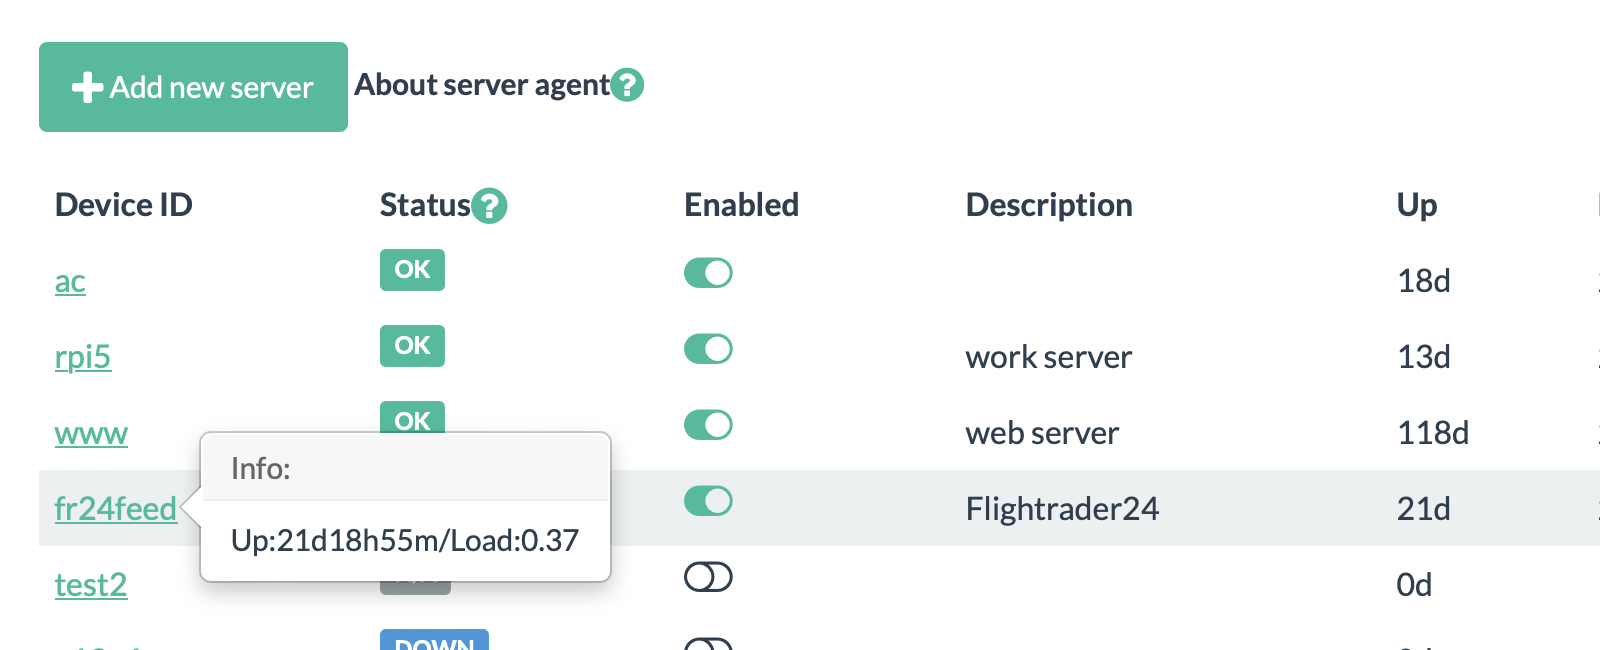Disable the ac server toggle
This screenshot has width=1600, height=650.
pyautogui.click(x=708, y=273)
